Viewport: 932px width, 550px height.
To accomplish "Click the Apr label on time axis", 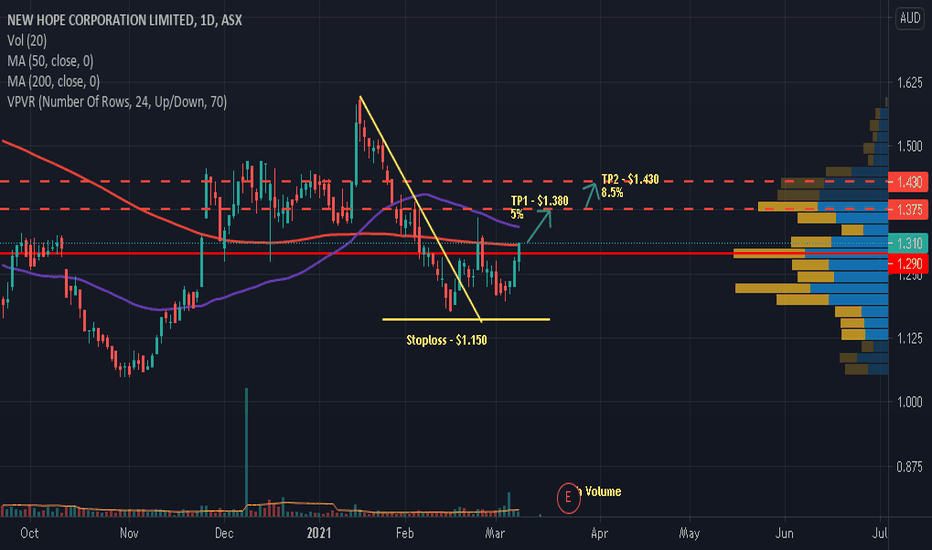I will (x=599, y=533).
